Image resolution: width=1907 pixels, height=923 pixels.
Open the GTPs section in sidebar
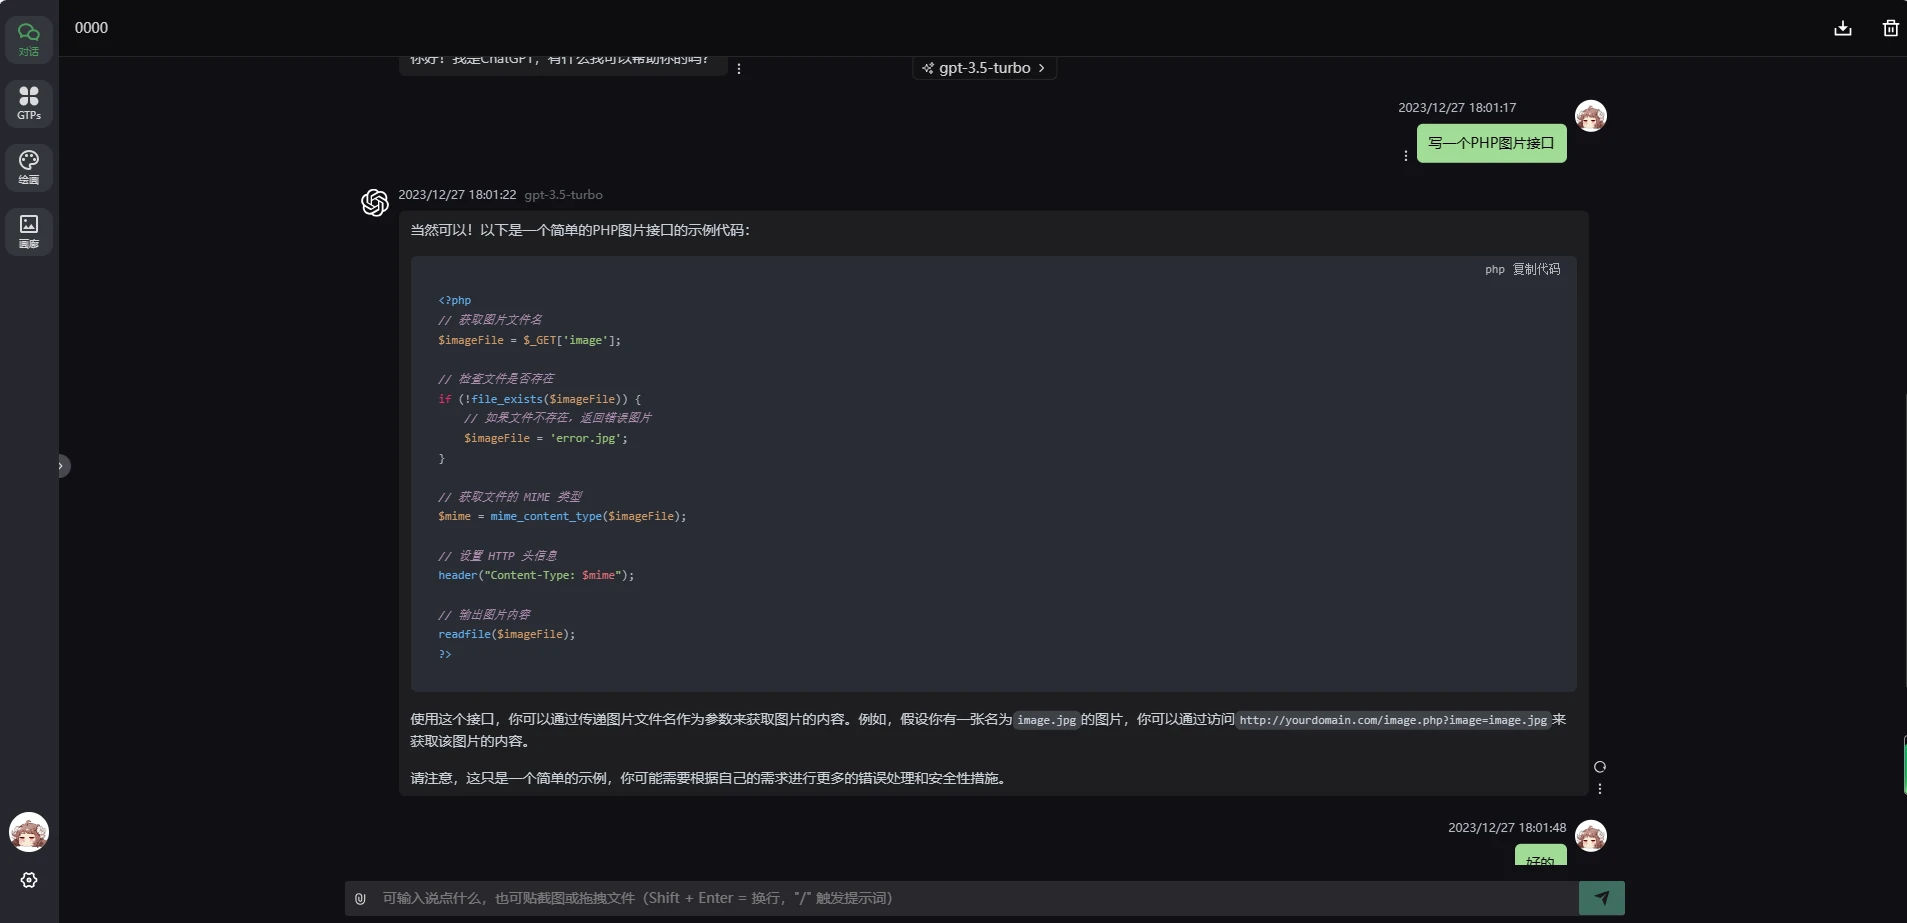tap(29, 103)
